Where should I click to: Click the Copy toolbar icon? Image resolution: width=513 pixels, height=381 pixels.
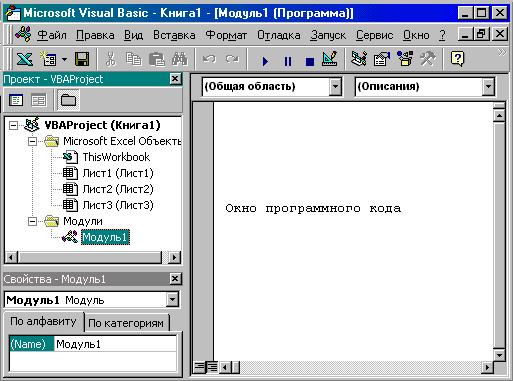134,59
